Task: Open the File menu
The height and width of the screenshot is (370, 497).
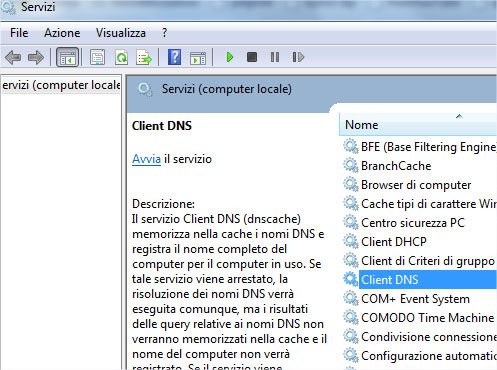Action: 19,33
